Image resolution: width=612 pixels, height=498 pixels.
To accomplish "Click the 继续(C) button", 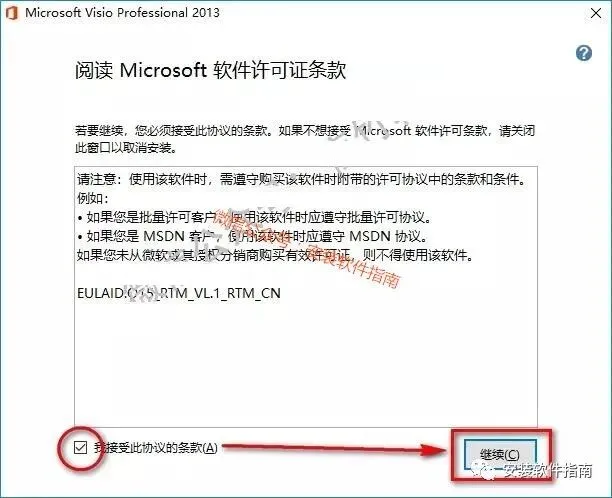I will tap(500, 454).
